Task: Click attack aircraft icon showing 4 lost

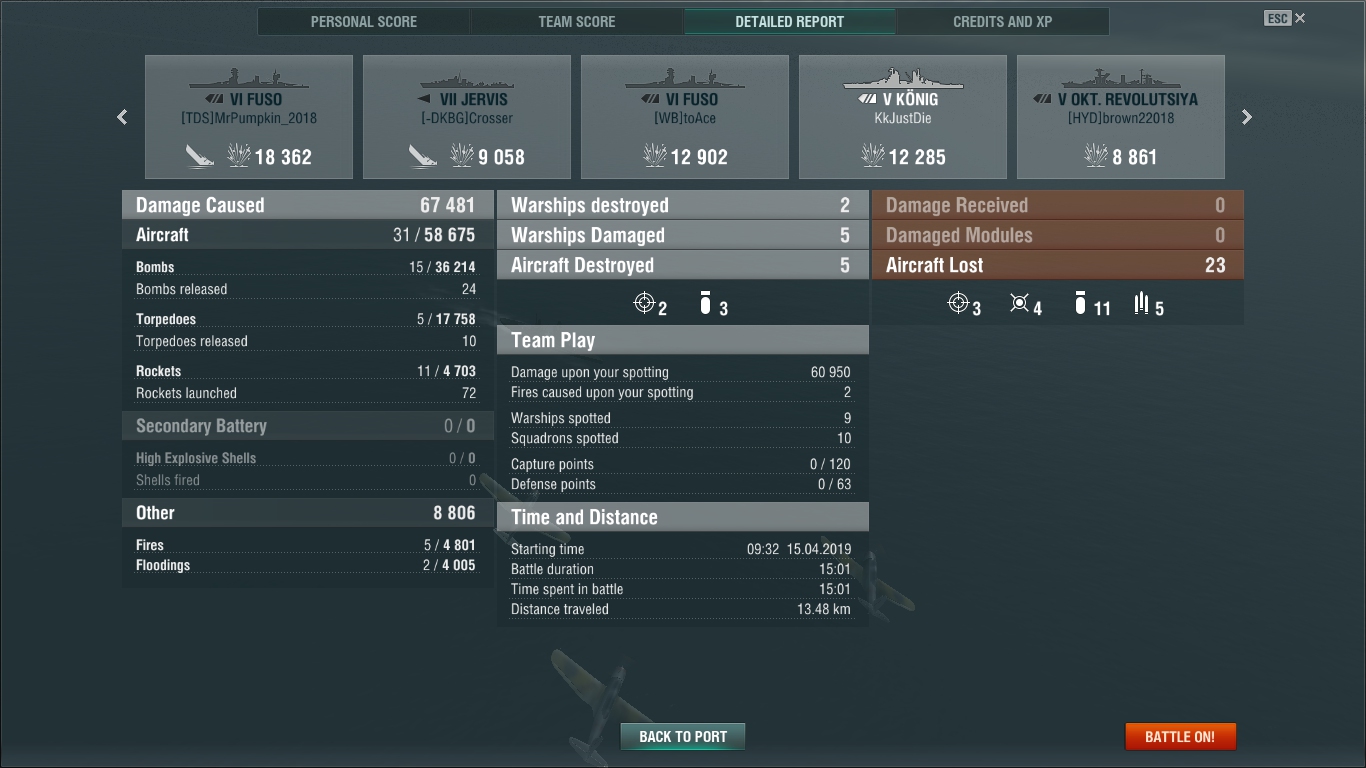Action: tap(1019, 303)
